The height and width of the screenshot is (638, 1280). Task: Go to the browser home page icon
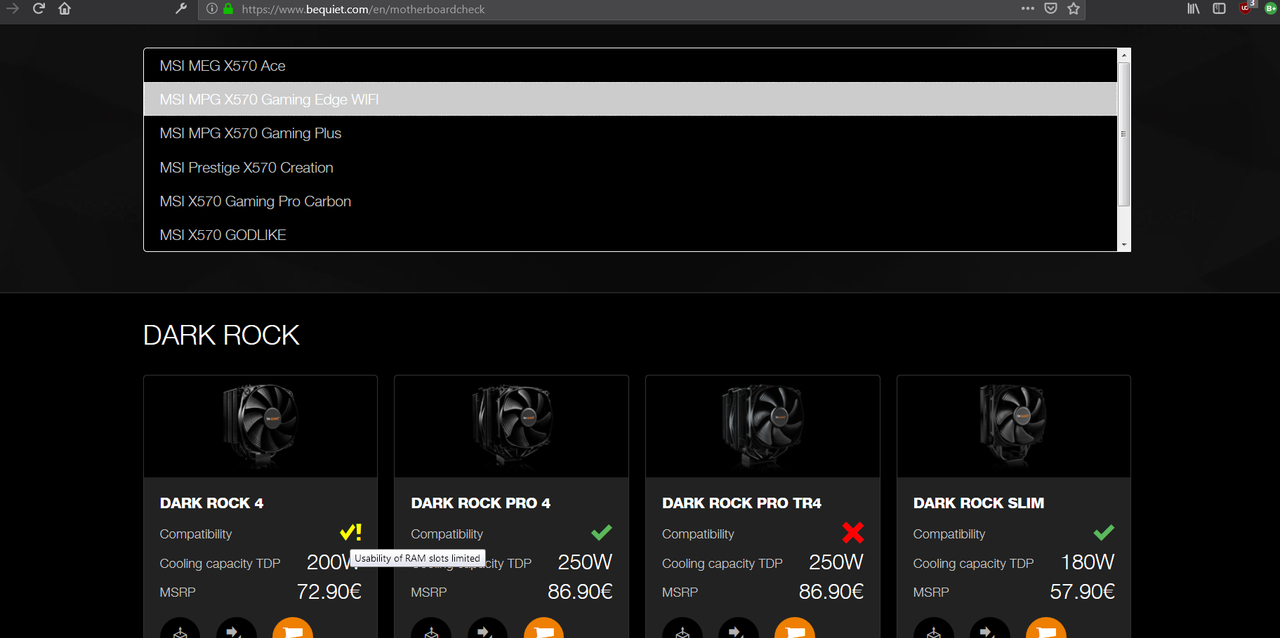pyautogui.click(x=65, y=8)
